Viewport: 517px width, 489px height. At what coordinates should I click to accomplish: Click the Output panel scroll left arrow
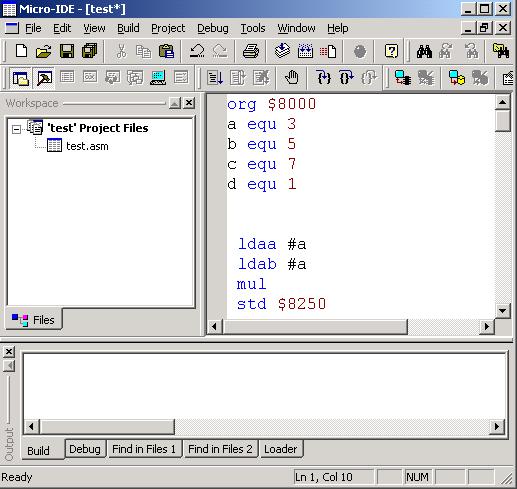[x=31, y=426]
